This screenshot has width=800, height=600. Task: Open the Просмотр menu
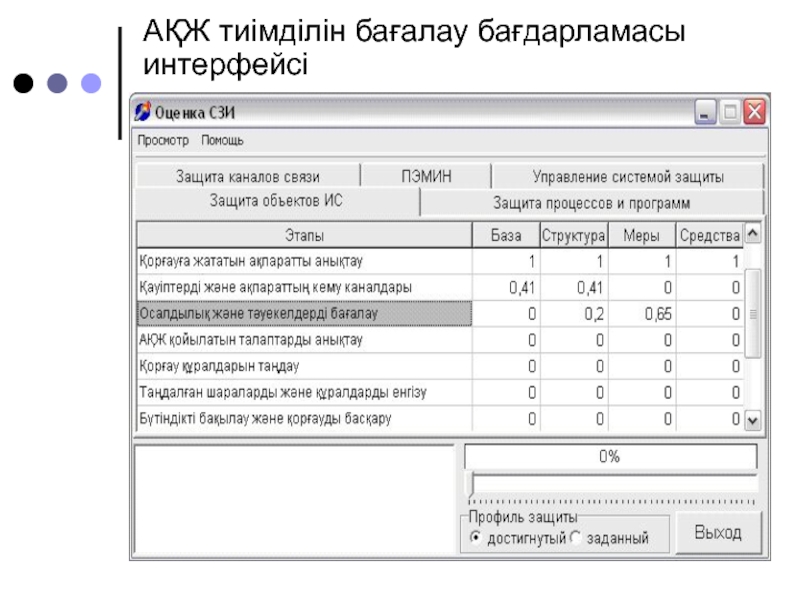(x=163, y=140)
